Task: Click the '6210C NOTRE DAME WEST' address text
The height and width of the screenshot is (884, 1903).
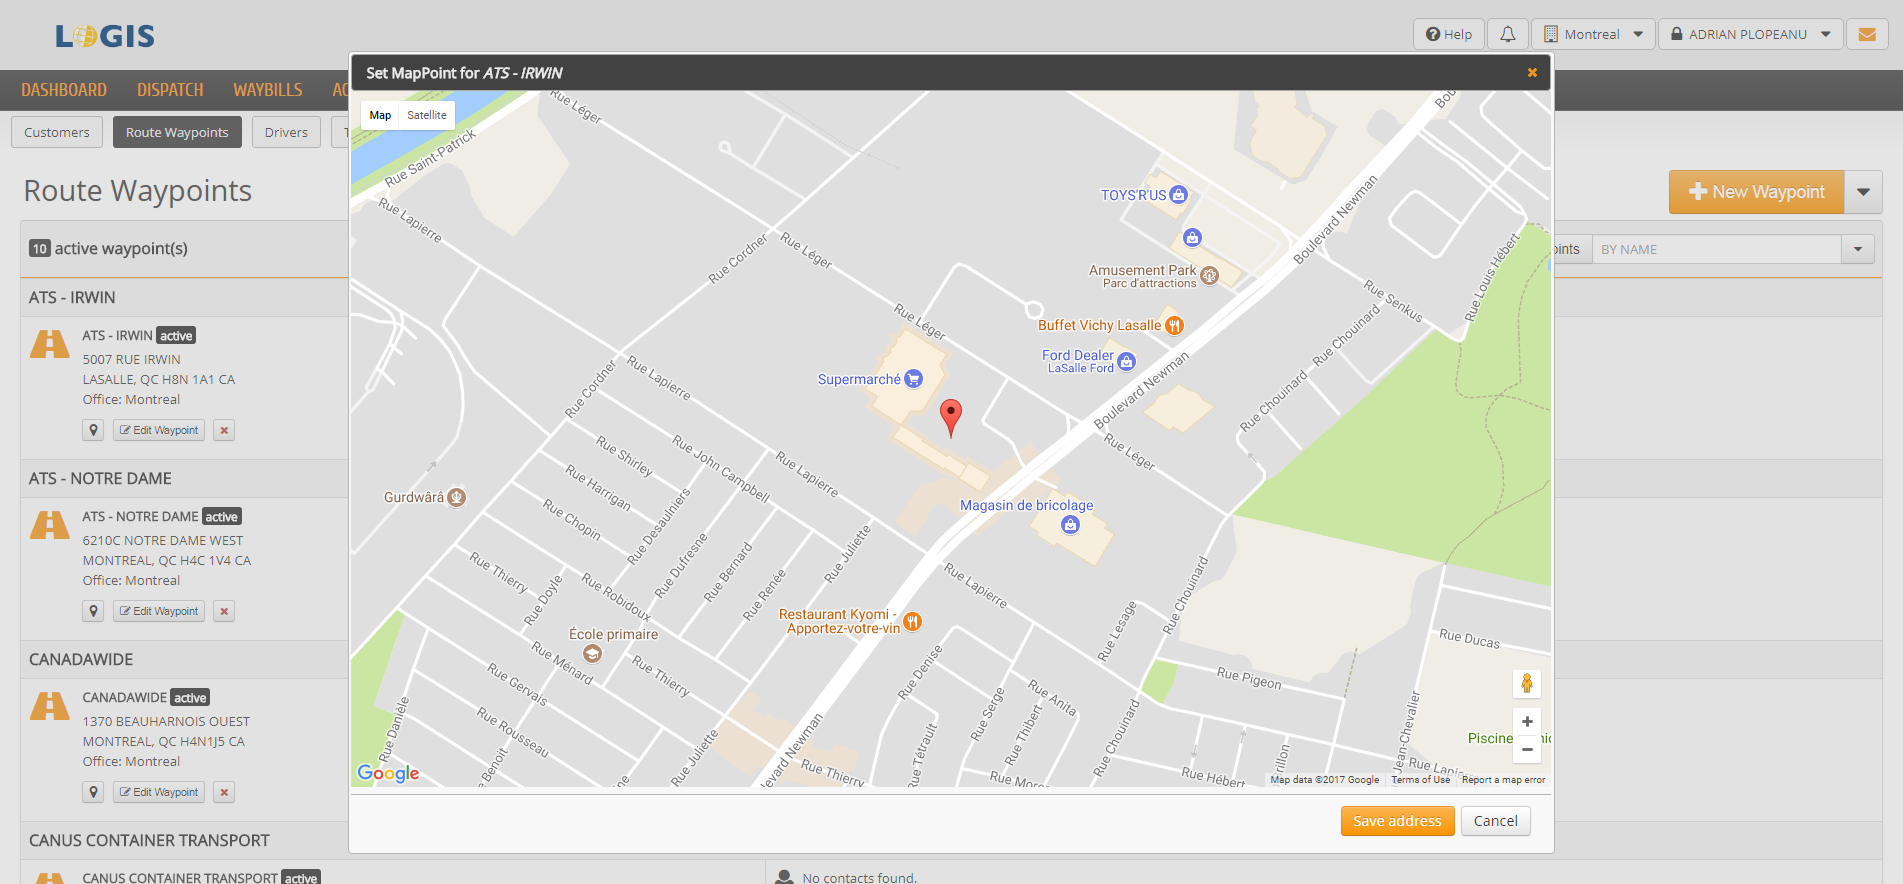Action: tap(163, 541)
